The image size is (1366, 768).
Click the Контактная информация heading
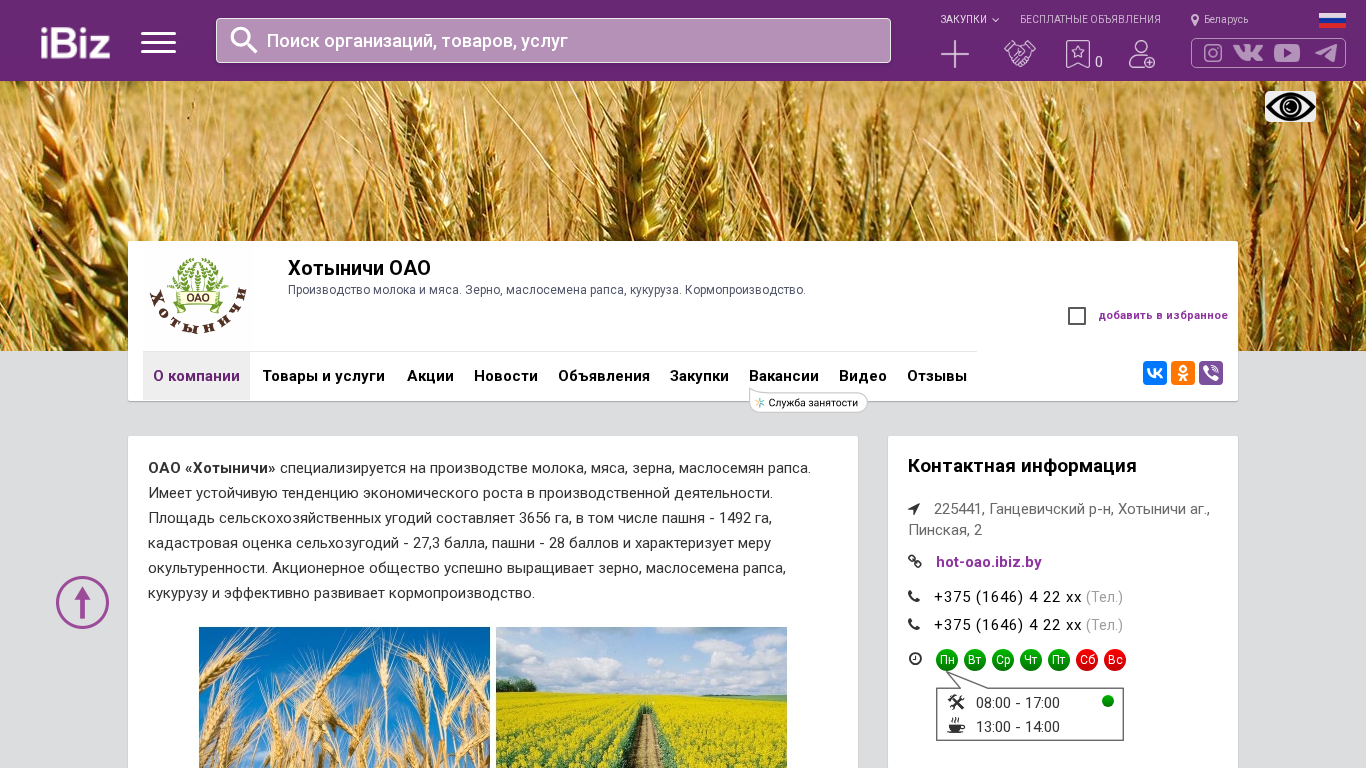pos(1022,466)
